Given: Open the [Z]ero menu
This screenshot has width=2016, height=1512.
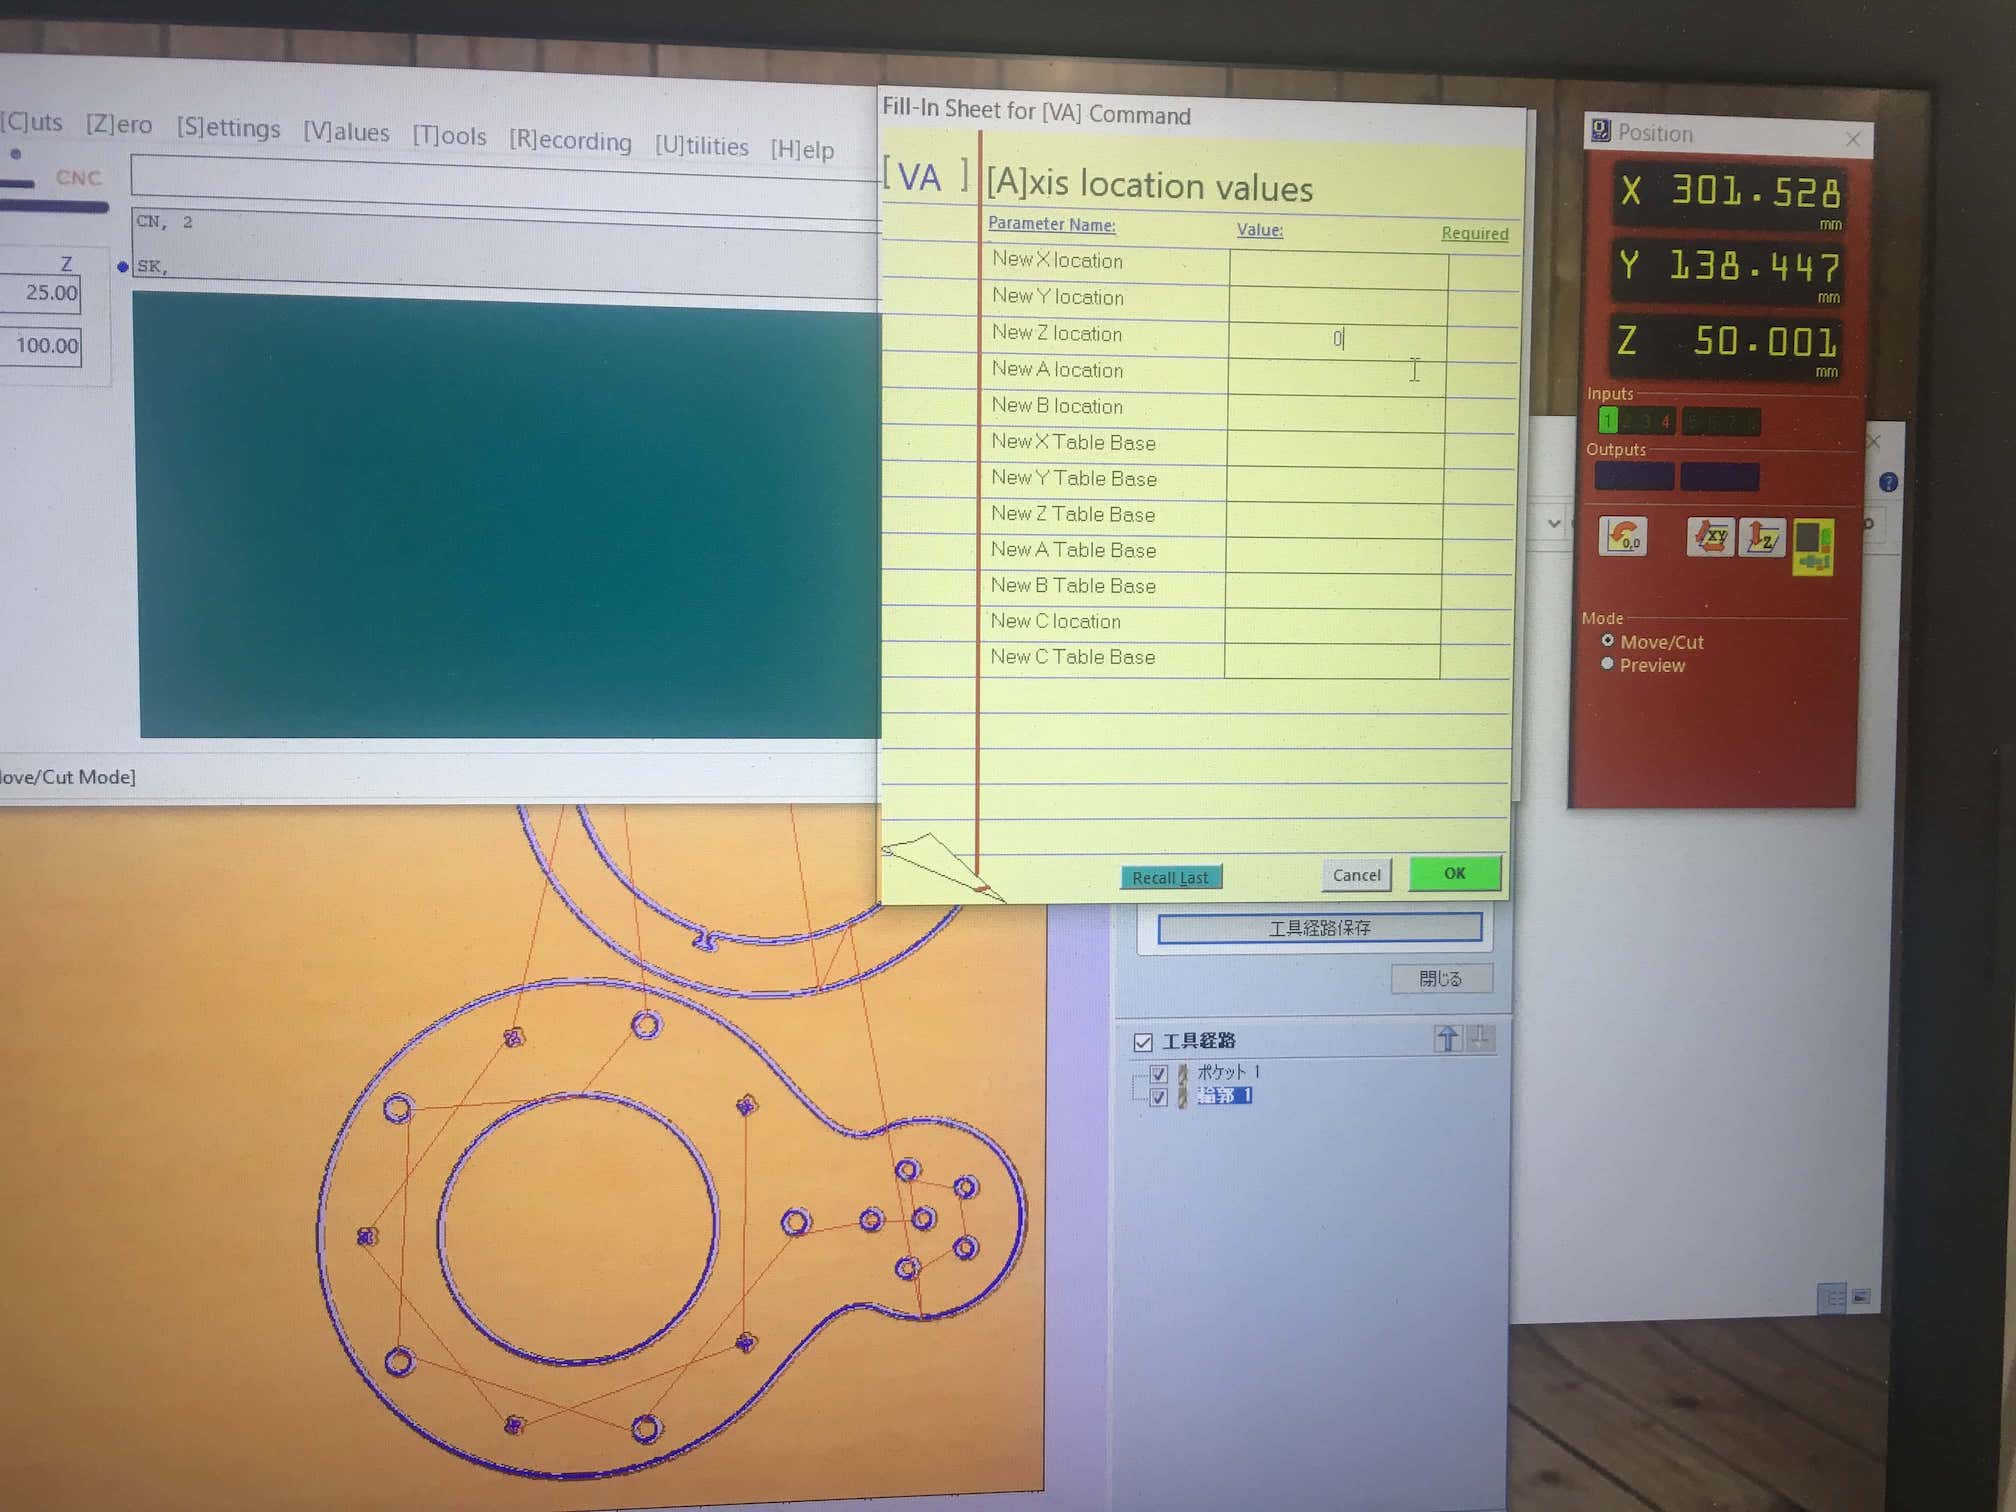Looking at the screenshot, I should click(x=118, y=124).
